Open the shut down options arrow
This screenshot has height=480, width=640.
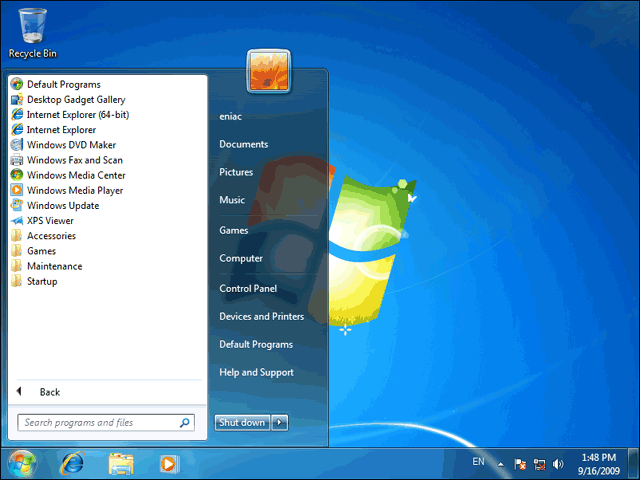[x=280, y=422]
